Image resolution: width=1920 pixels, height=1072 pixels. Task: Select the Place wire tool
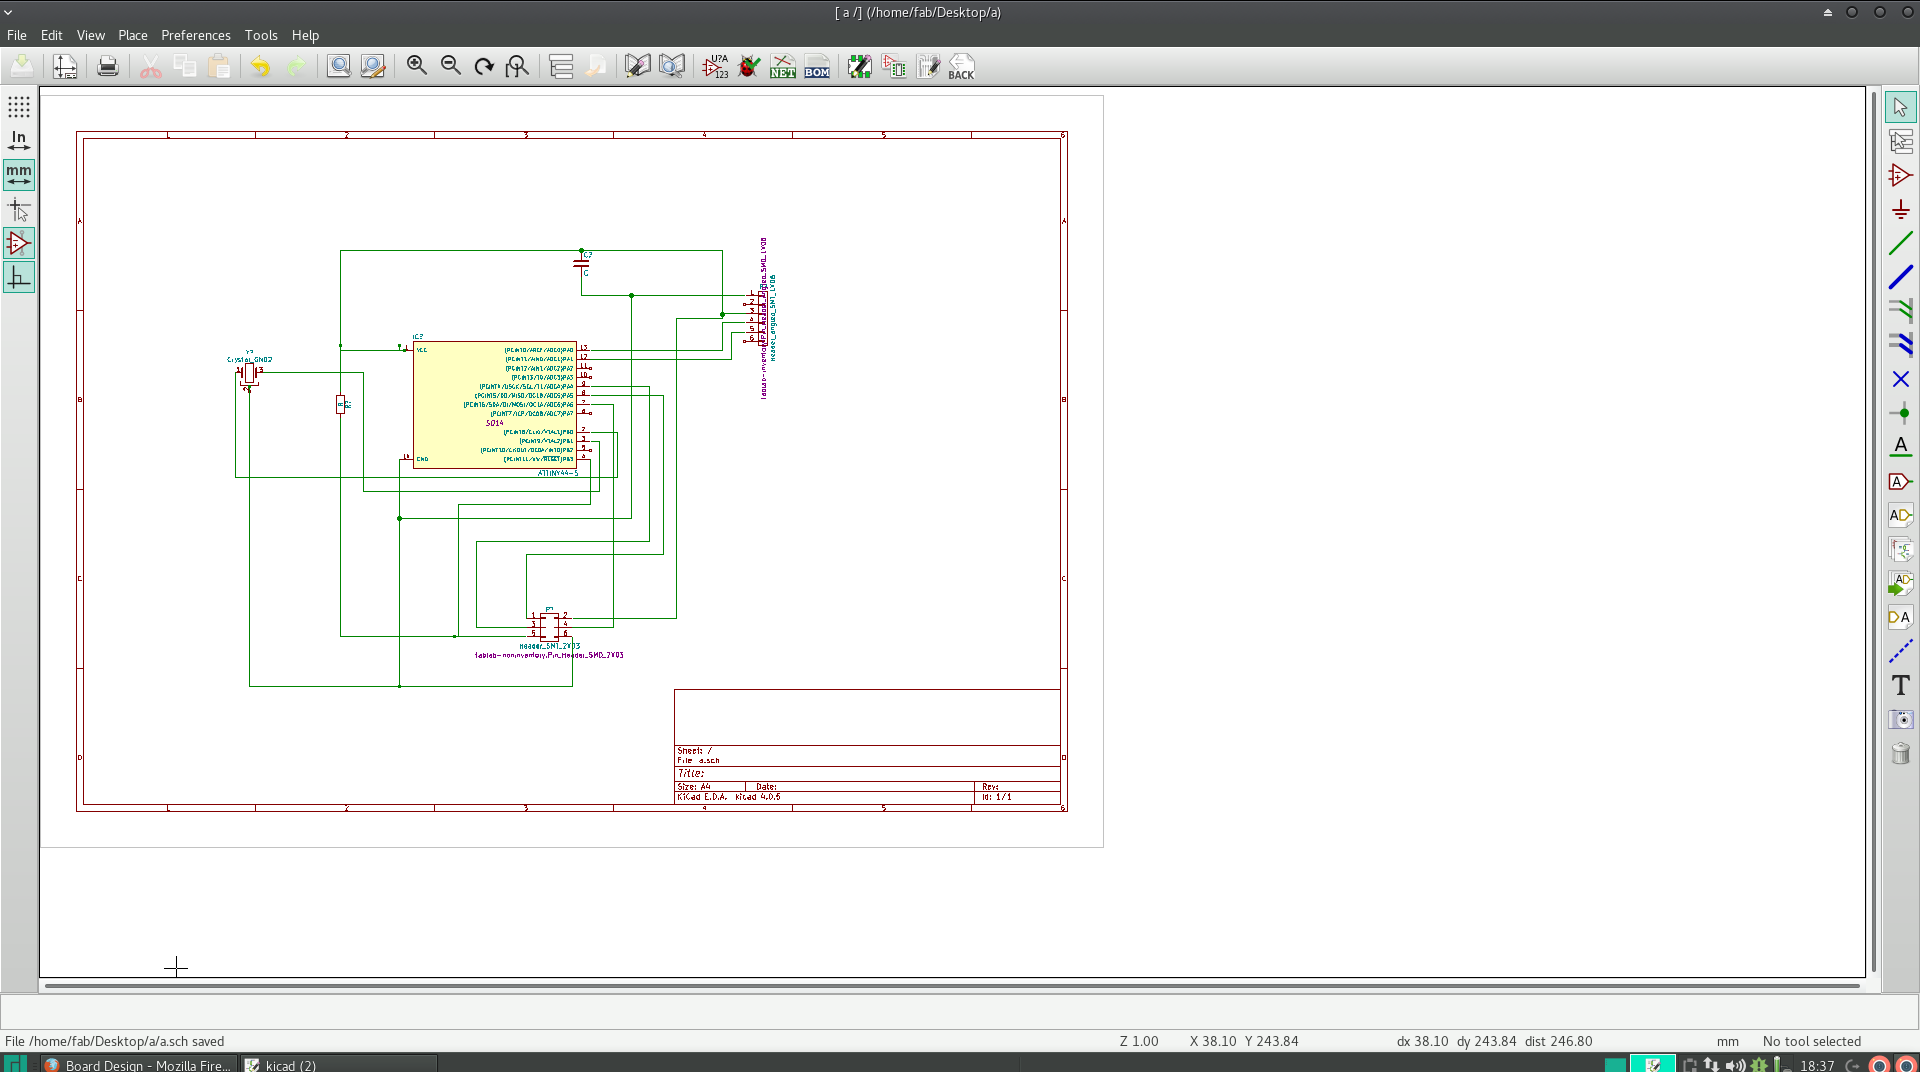(1900, 243)
